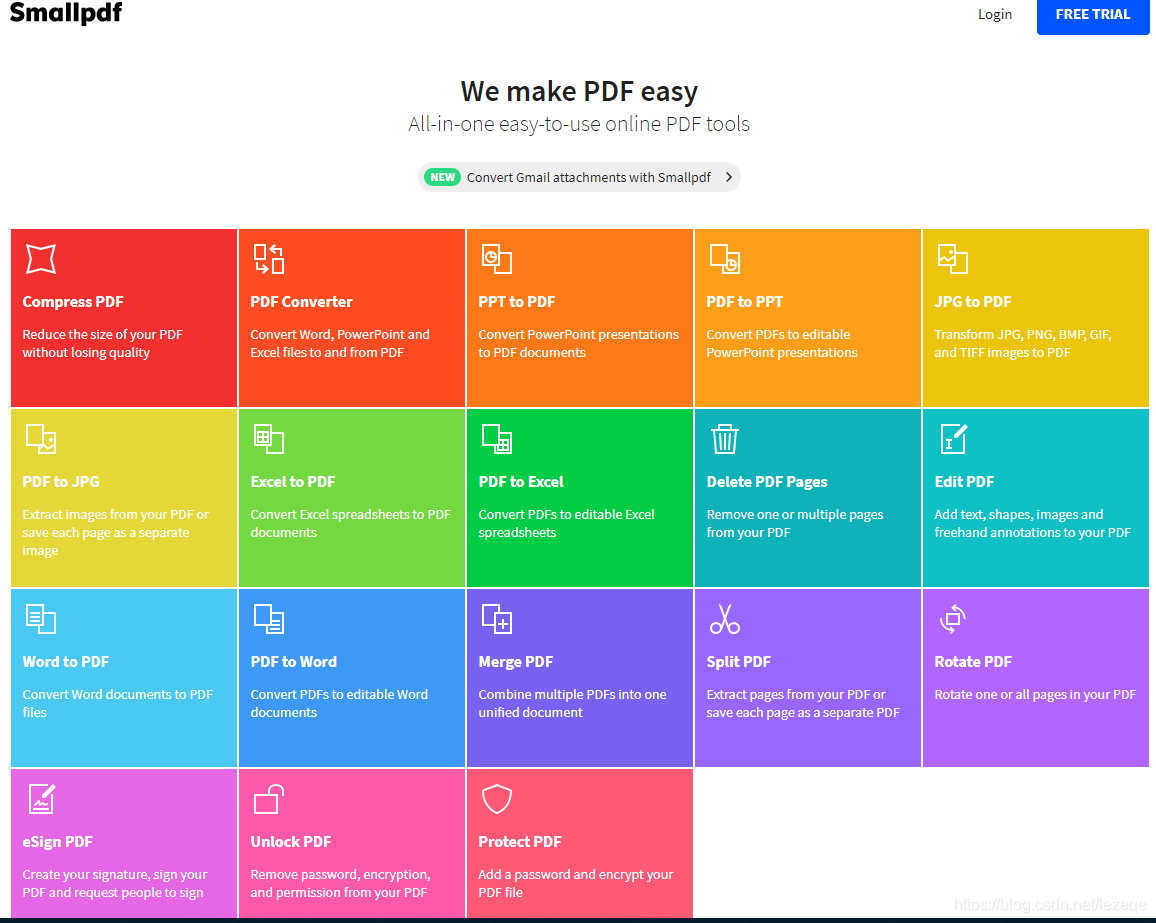Choose the Rotate PDF heading
Viewport: 1156px width, 923px height.
(x=973, y=661)
